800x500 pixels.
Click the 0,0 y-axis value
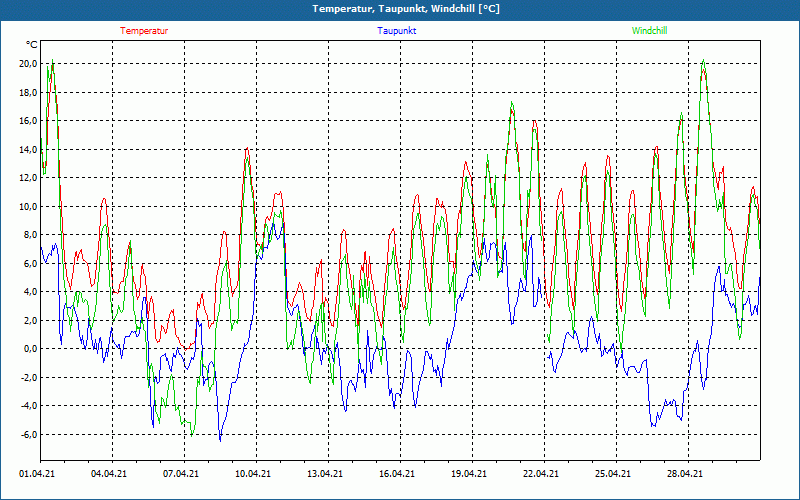(30, 349)
